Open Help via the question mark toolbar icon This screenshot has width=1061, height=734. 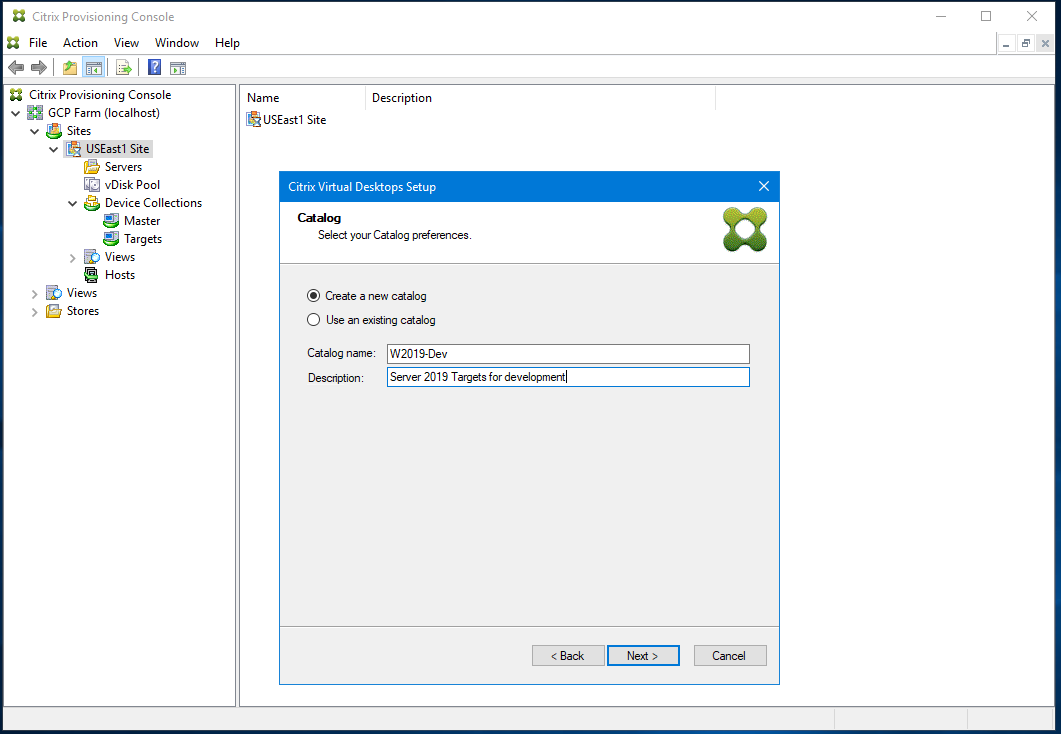pyautogui.click(x=153, y=67)
